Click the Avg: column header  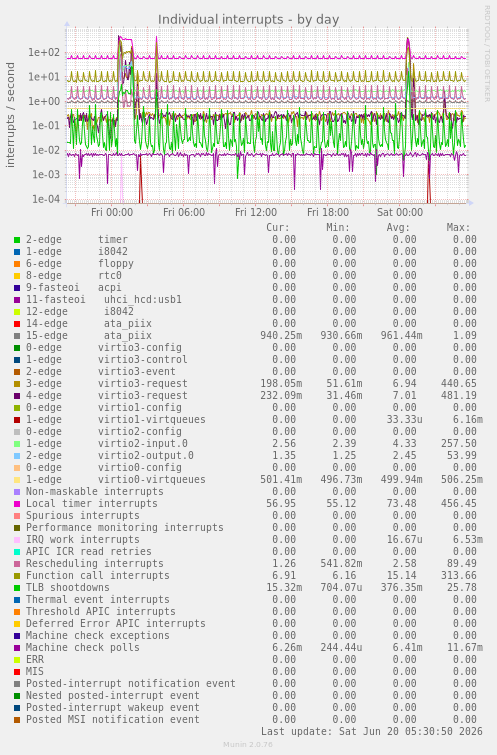pyautogui.click(x=398, y=227)
